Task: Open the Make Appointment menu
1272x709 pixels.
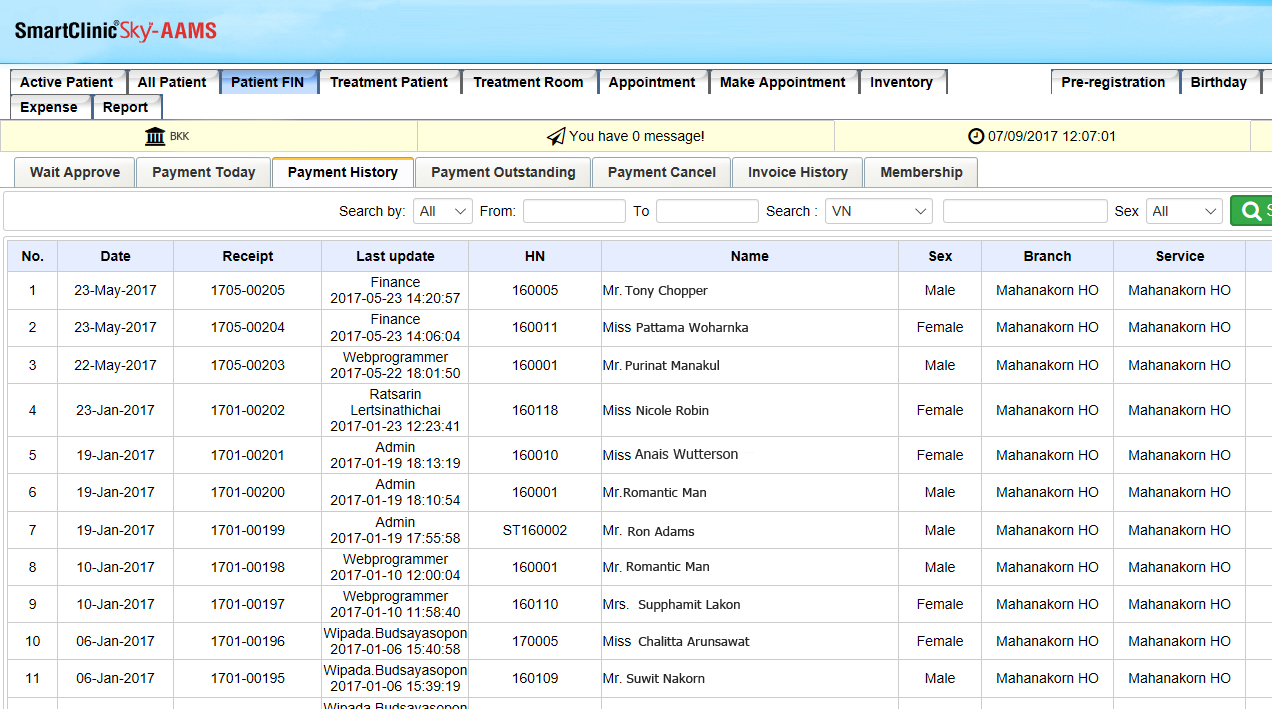Action: [782, 82]
